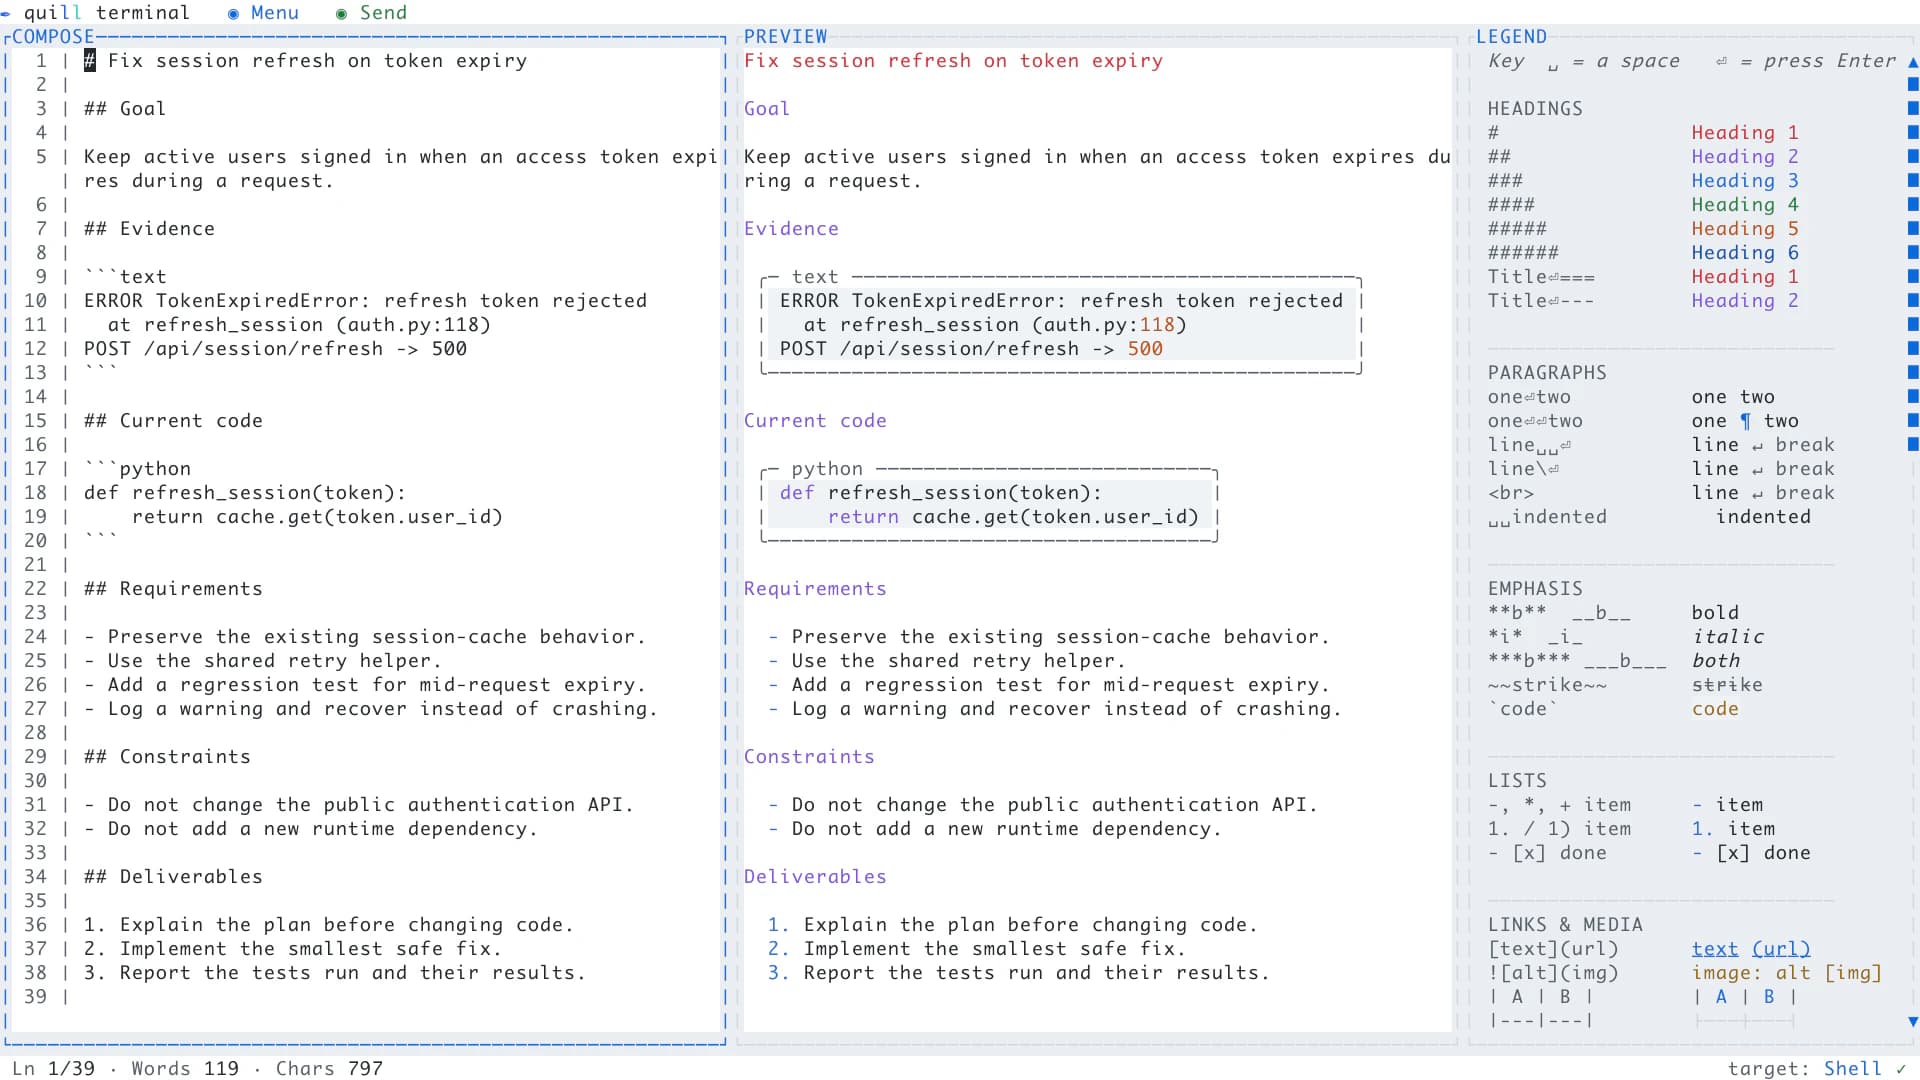1920x1080 pixels.
Task: Click 'one ¶ two' example in legend
Action: [x=1745, y=420]
